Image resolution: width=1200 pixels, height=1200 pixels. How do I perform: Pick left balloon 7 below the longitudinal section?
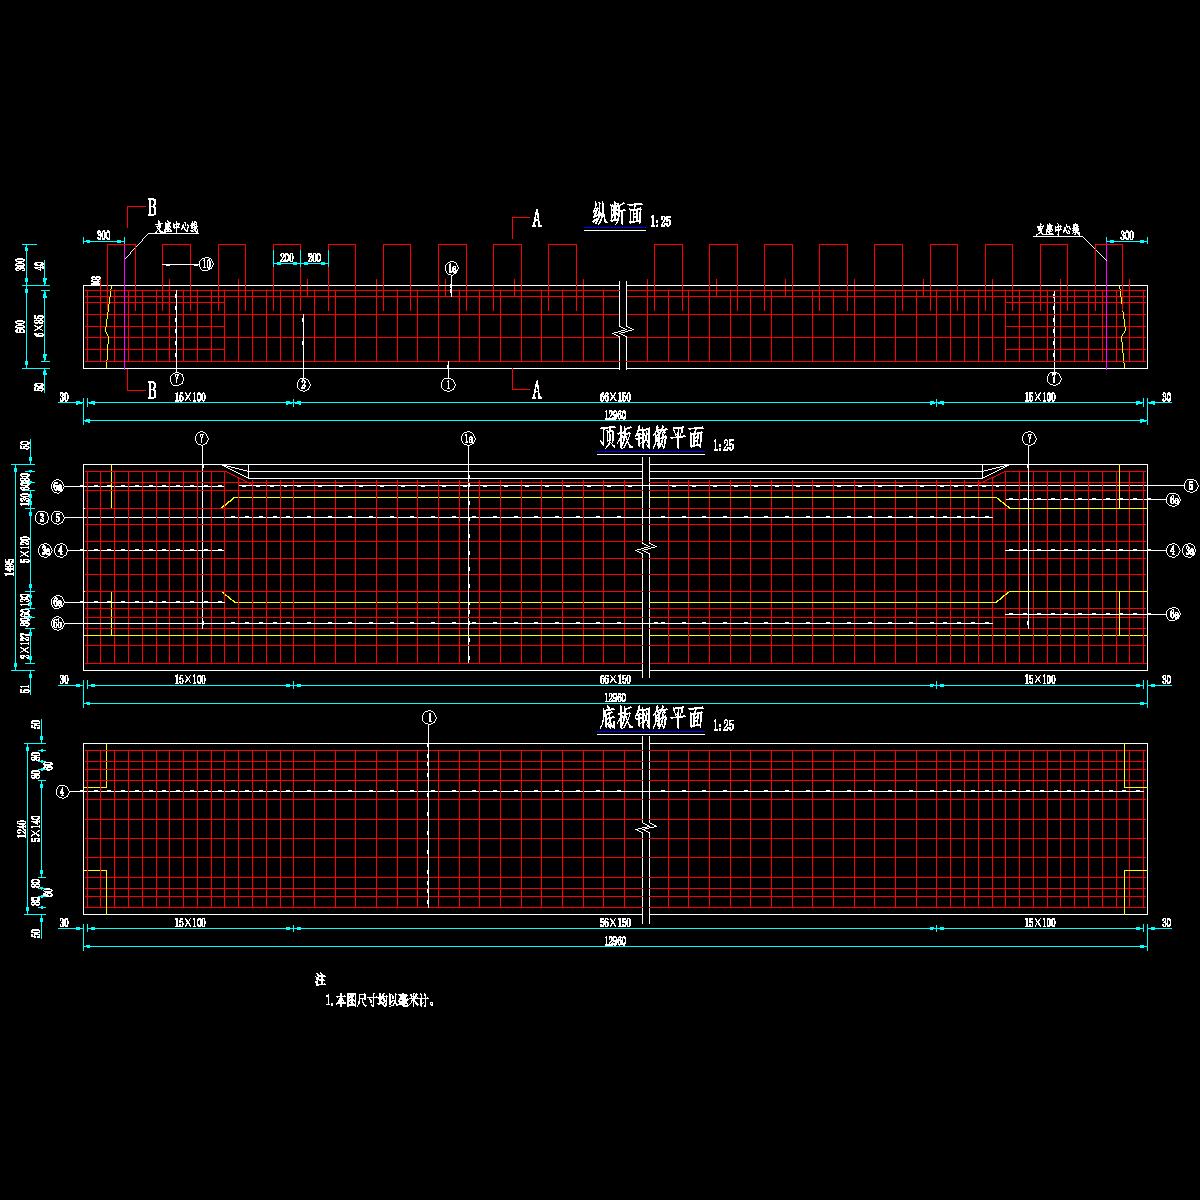point(176,379)
